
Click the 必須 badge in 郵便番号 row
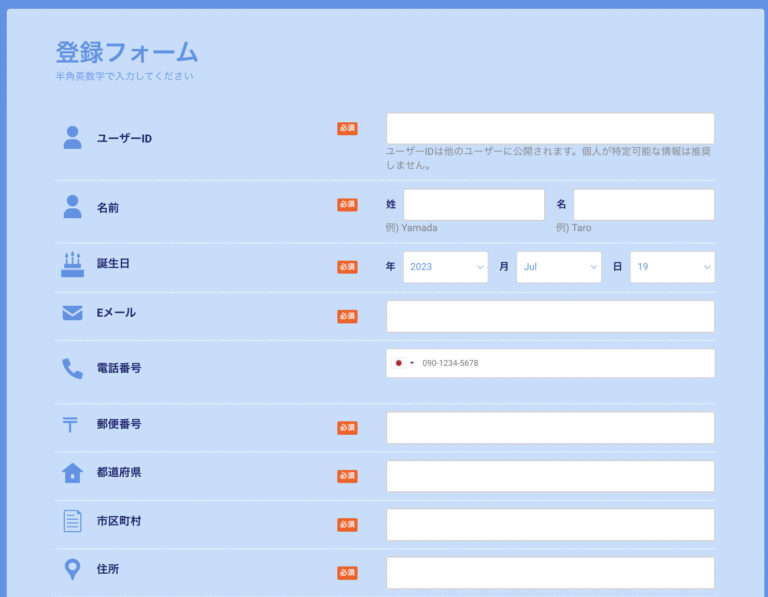347,428
